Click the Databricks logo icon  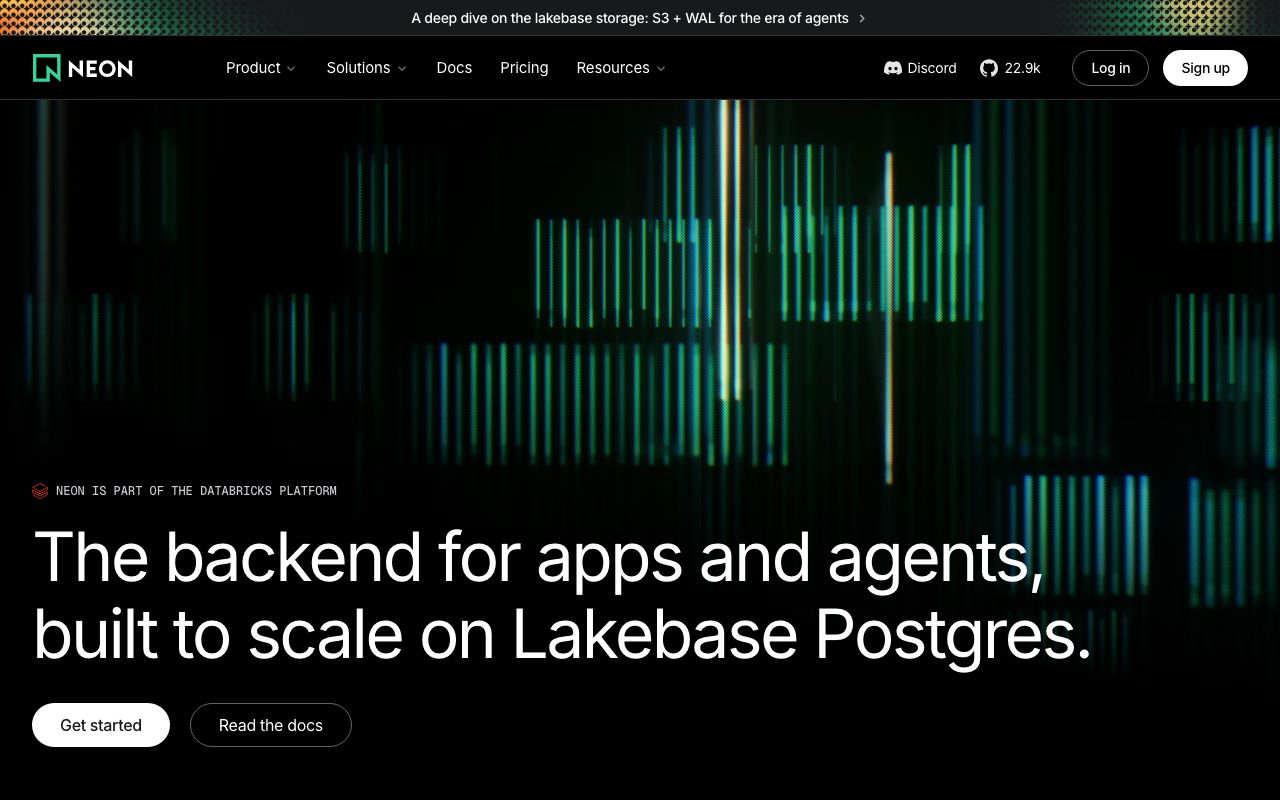pyautogui.click(x=40, y=491)
